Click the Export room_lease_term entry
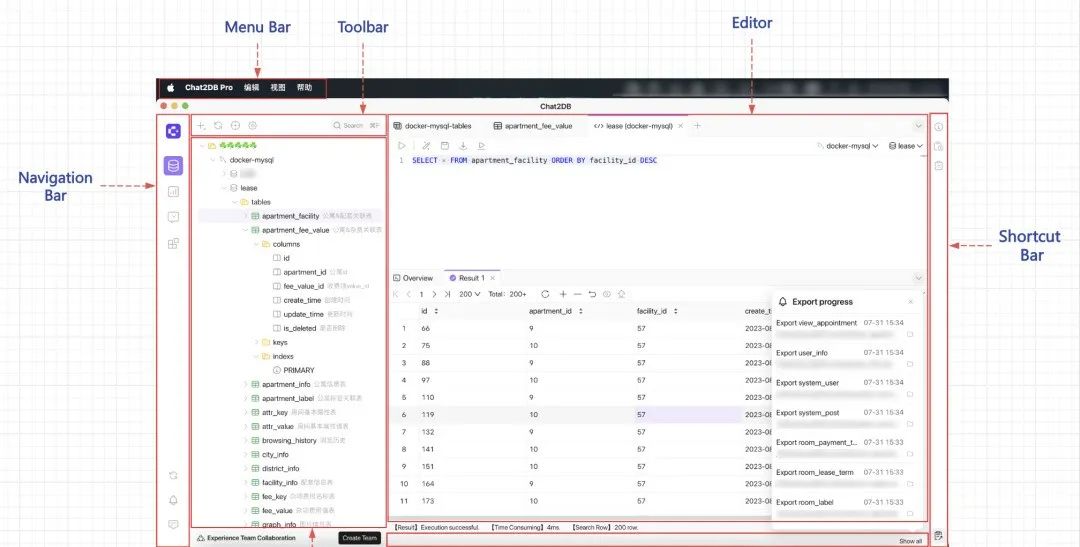 pos(815,473)
